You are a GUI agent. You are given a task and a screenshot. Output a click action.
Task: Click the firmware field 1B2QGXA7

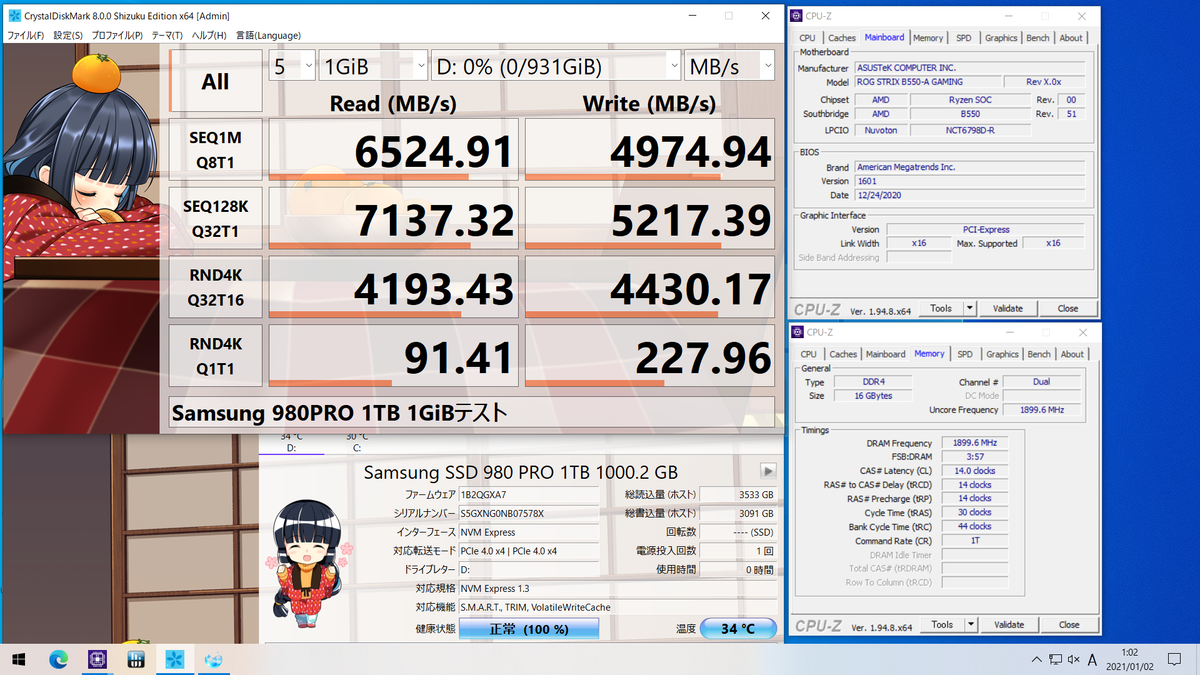(x=529, y=494)
